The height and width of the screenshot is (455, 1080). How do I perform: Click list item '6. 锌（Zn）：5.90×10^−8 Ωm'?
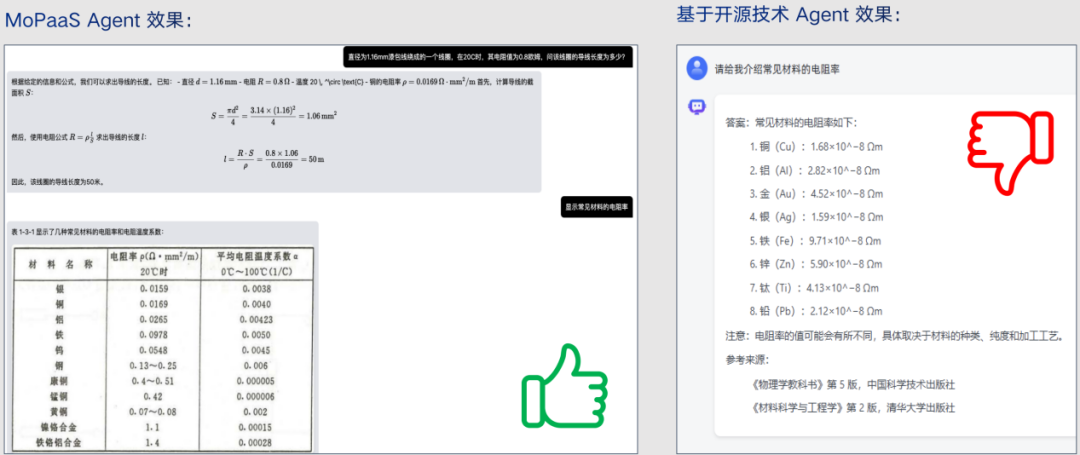(x=816, y=264)
